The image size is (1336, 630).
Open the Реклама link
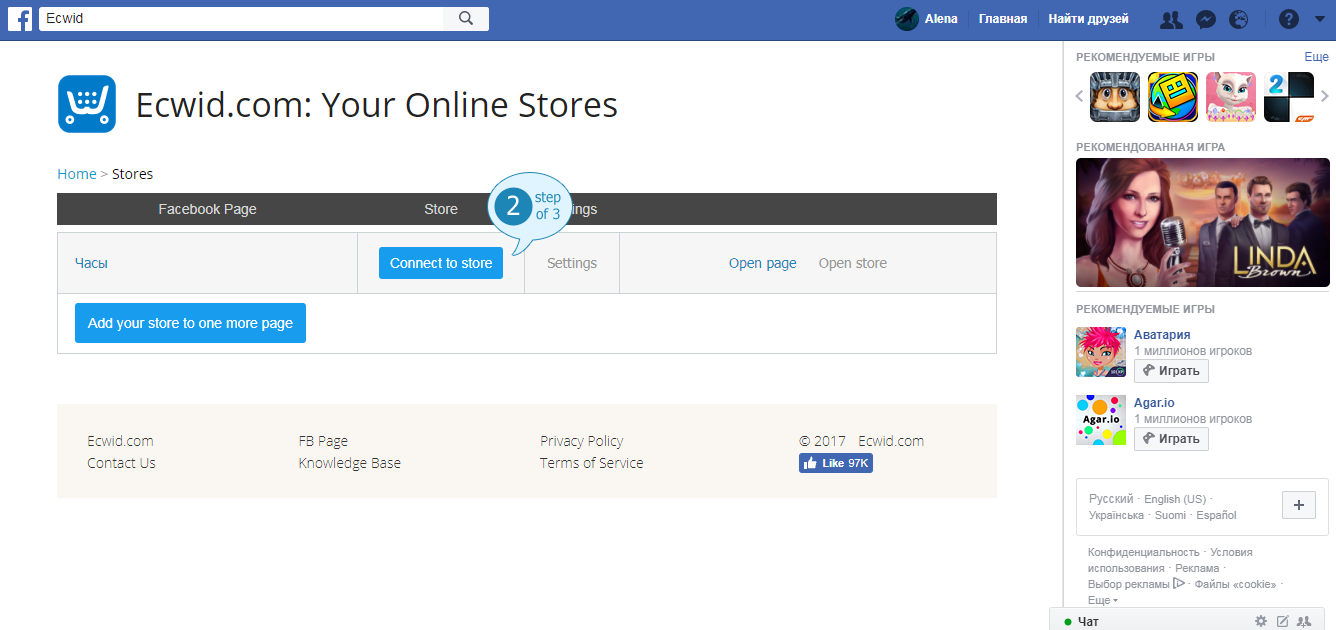coord(1197,568)
